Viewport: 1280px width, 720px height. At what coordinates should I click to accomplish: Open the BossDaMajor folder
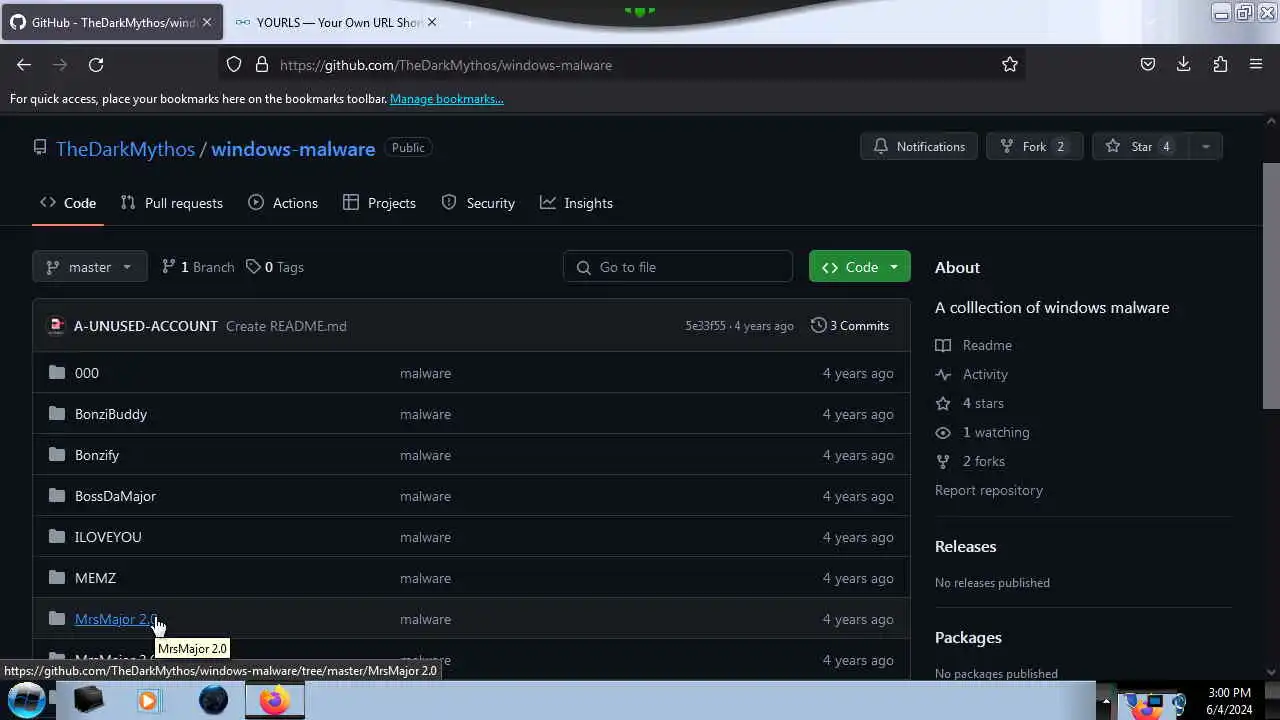click(x=115, y=496)
